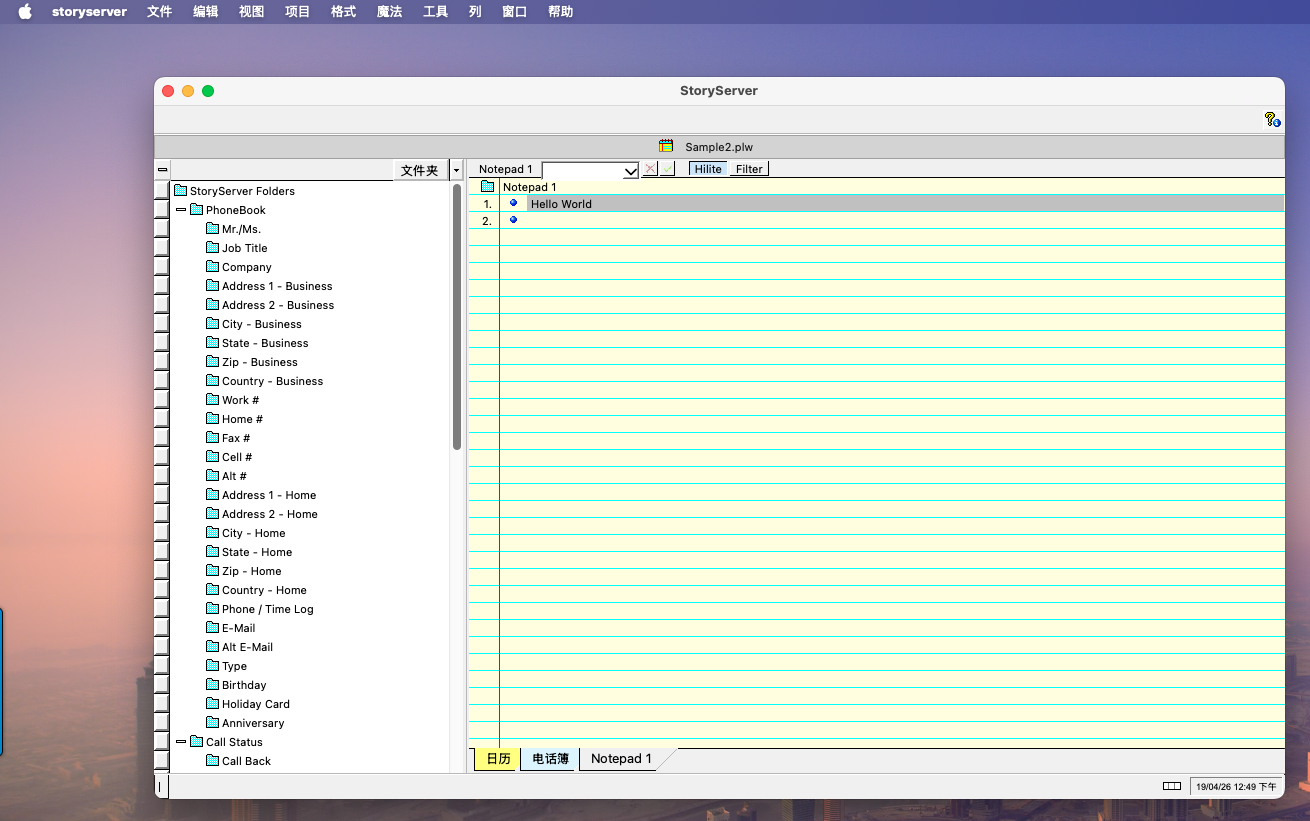
Task: Toggle the row box beside Address 1 - Home
Action: 161,495
